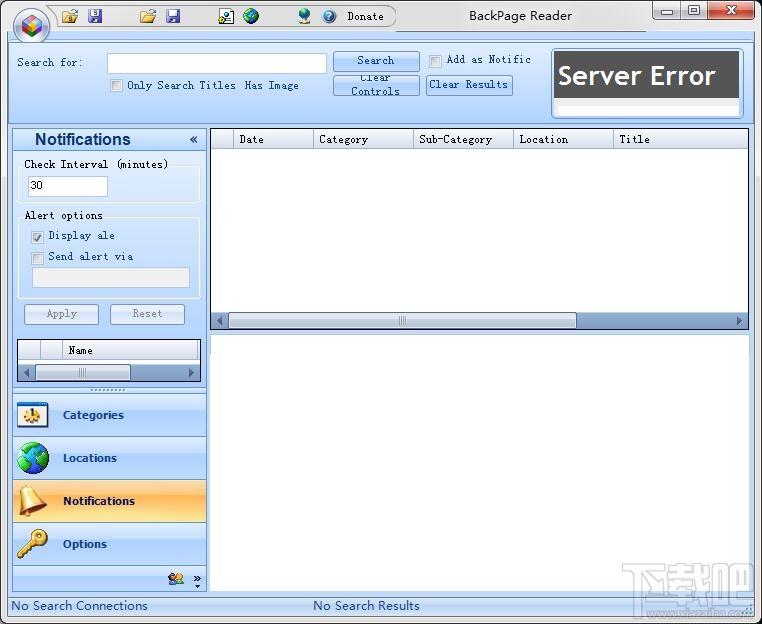
Task: Open the Locations navigation pane
Action: 109,458
